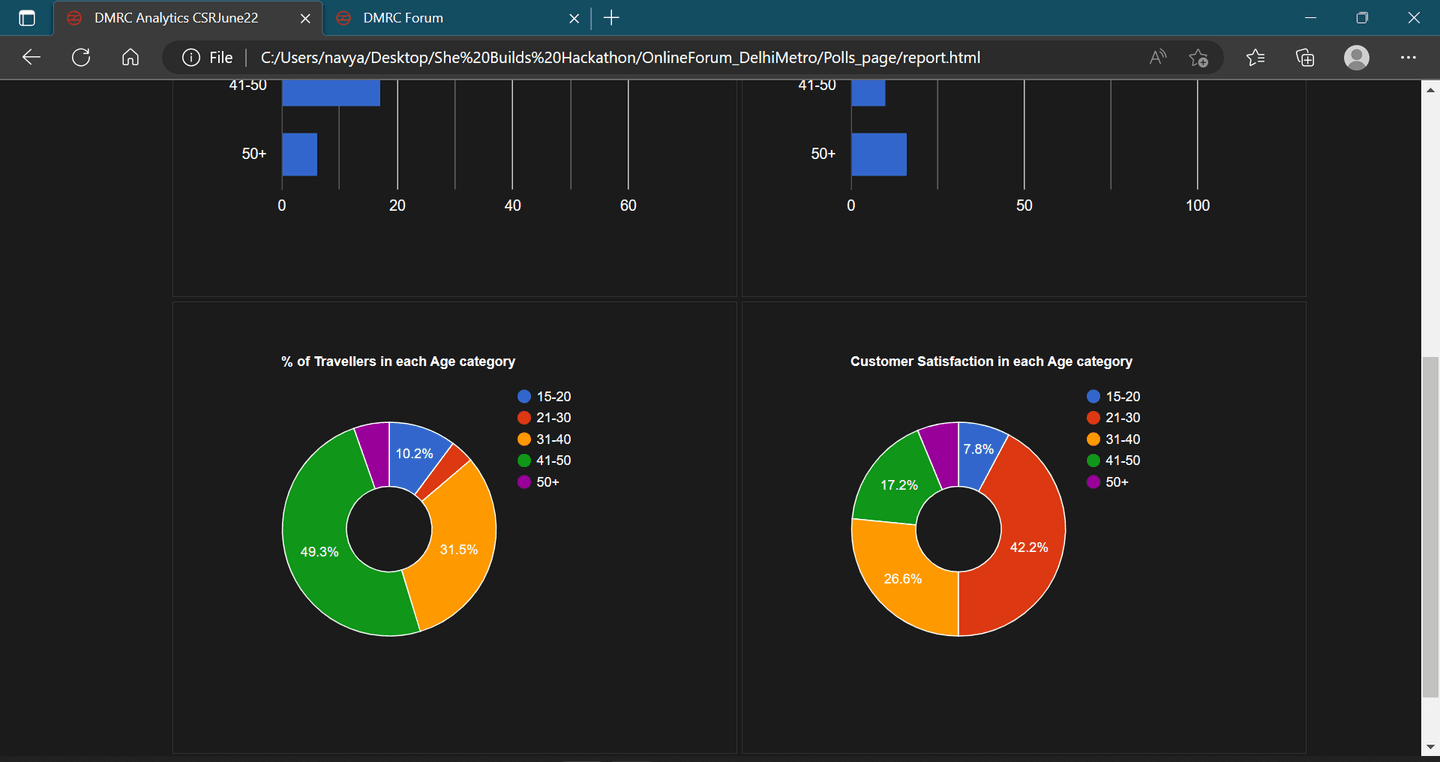Click the 41-50 bar in left bar chart
Screen dimensions: 1440x762
tap(331, 93)
